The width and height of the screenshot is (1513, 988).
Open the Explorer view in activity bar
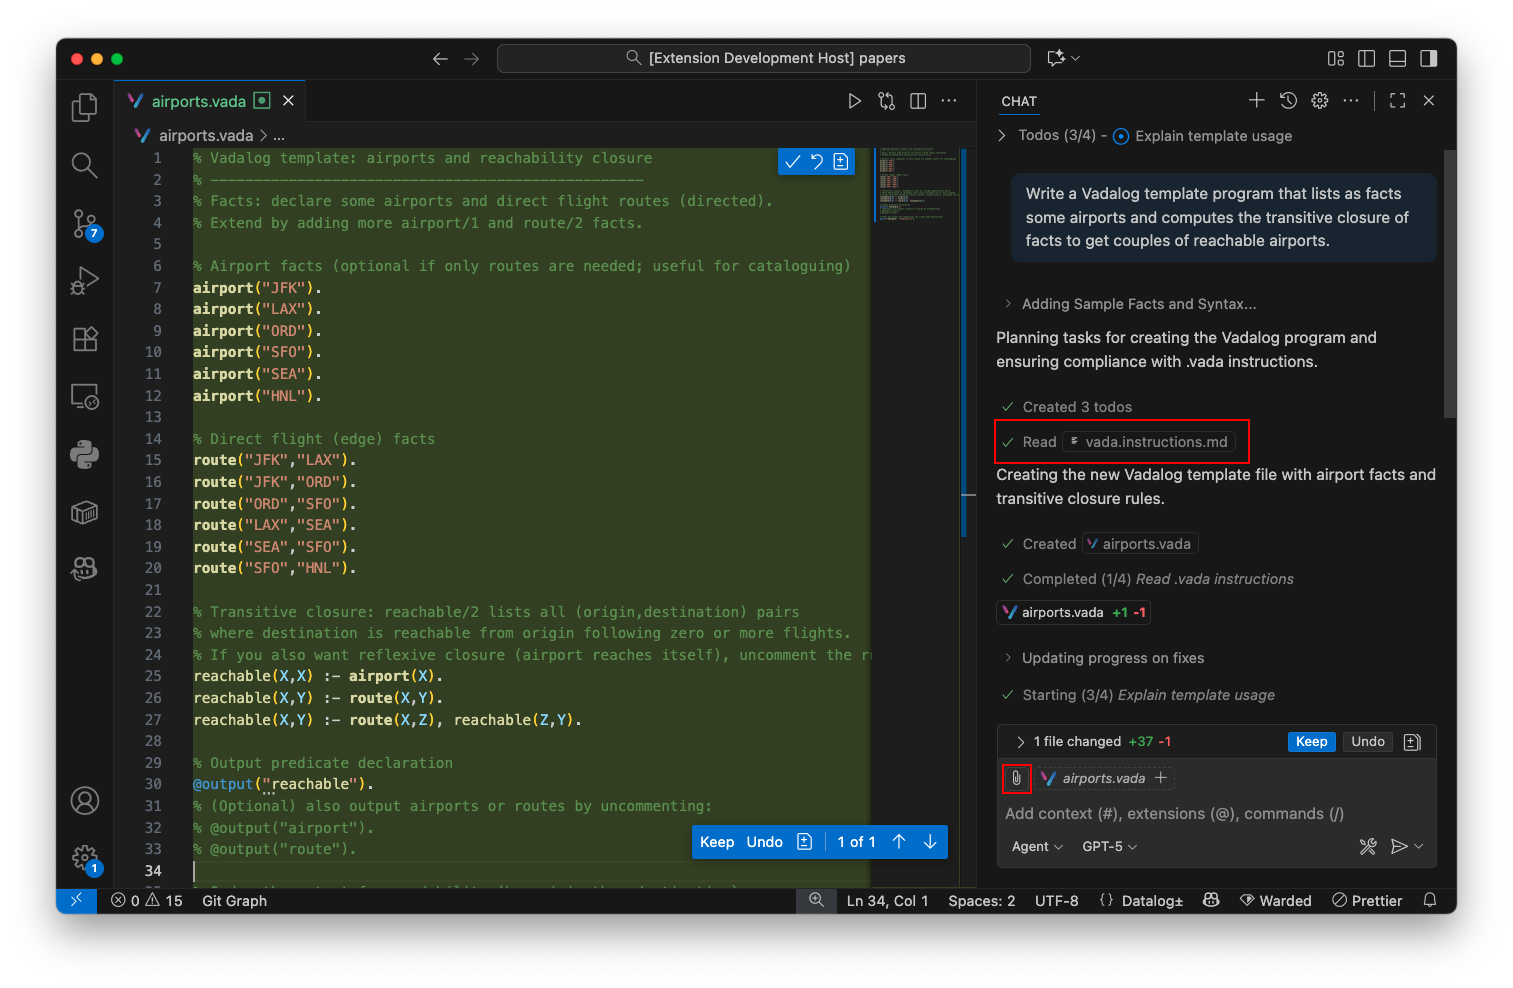(x=85, y=107)
